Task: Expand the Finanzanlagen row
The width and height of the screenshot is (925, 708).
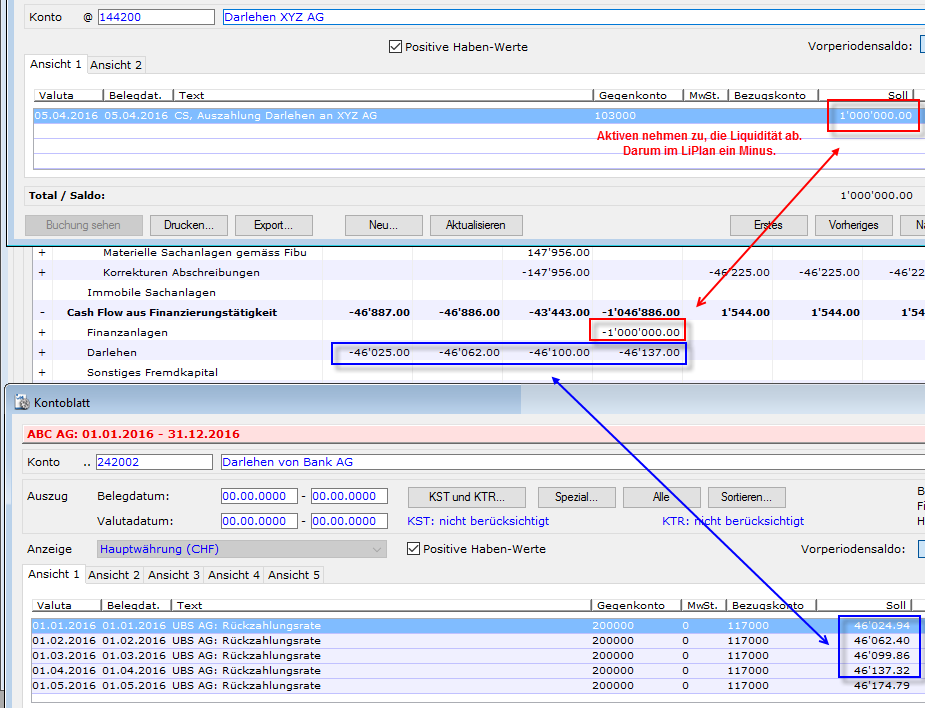Action: click(x=42, y=332)
